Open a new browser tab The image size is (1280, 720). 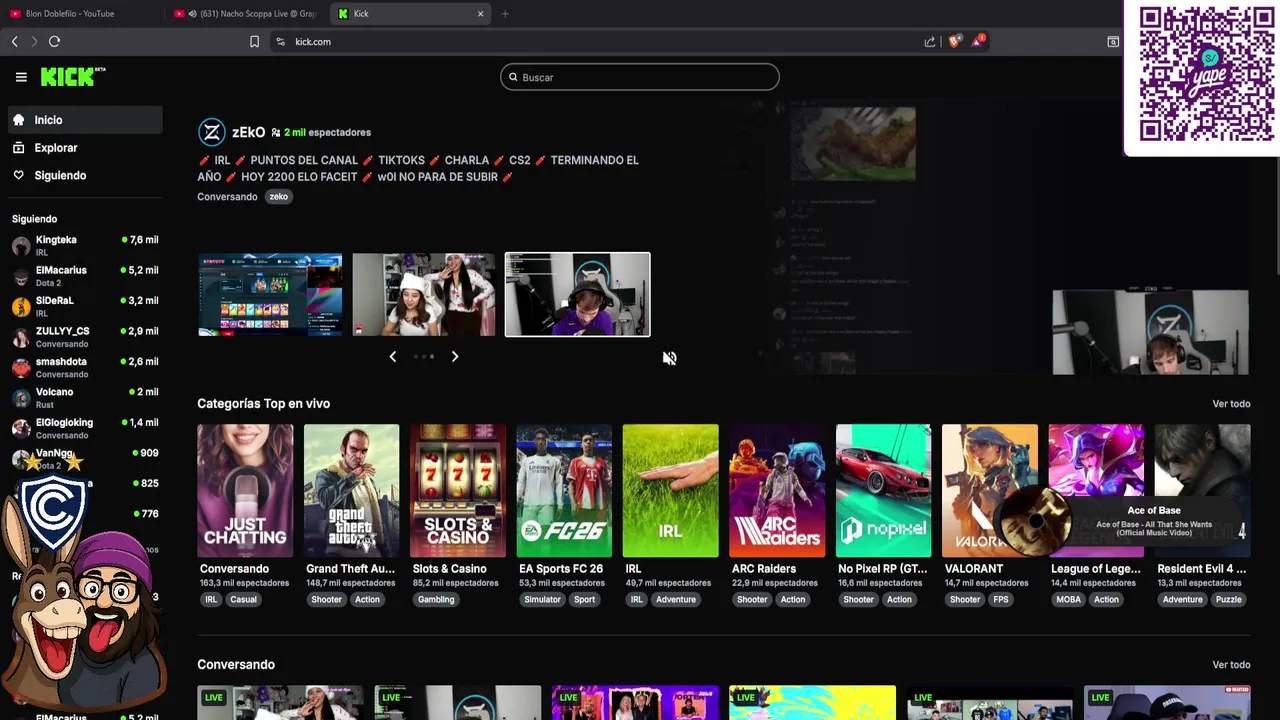pyautogui.click(x=505, y=14)
